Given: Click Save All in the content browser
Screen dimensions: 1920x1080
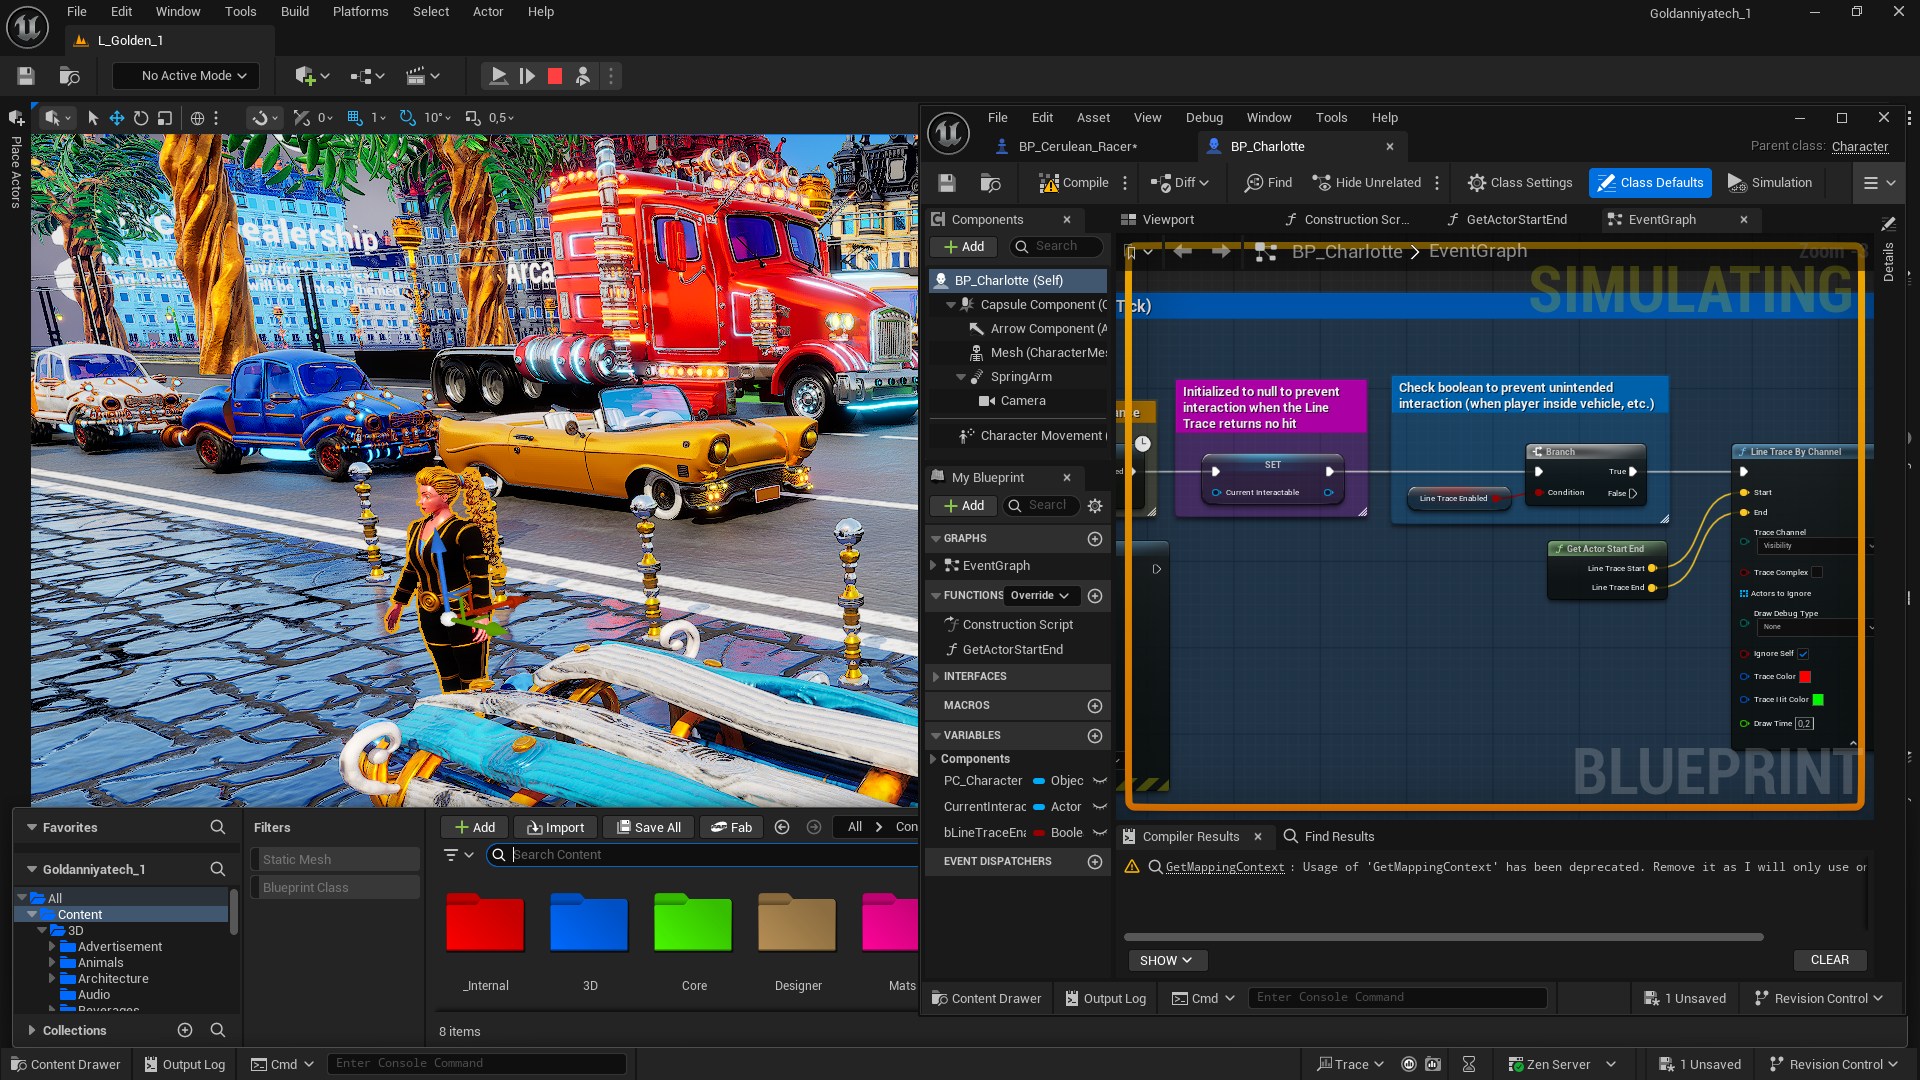Looking at the screenshot, I should (x=647, y=827).
